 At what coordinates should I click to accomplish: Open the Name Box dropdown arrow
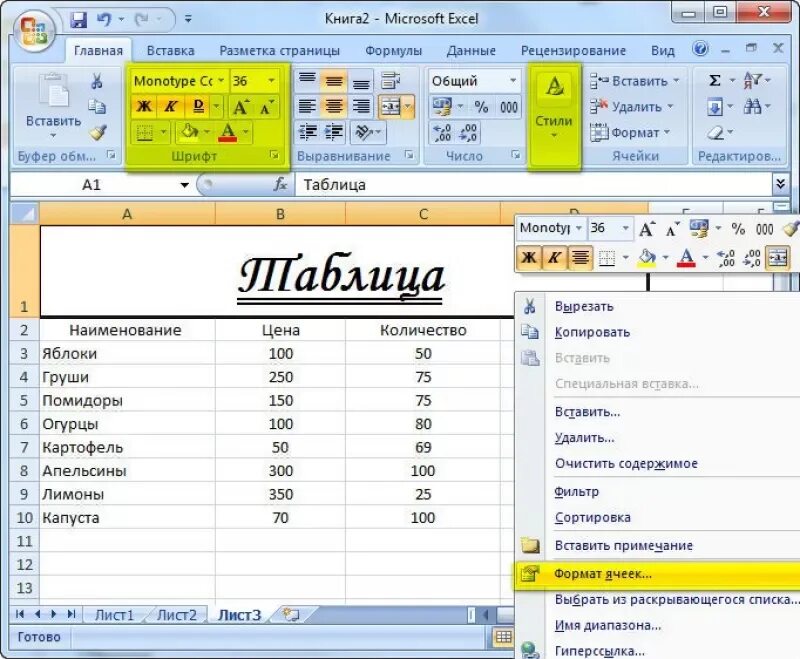(185, 185)
